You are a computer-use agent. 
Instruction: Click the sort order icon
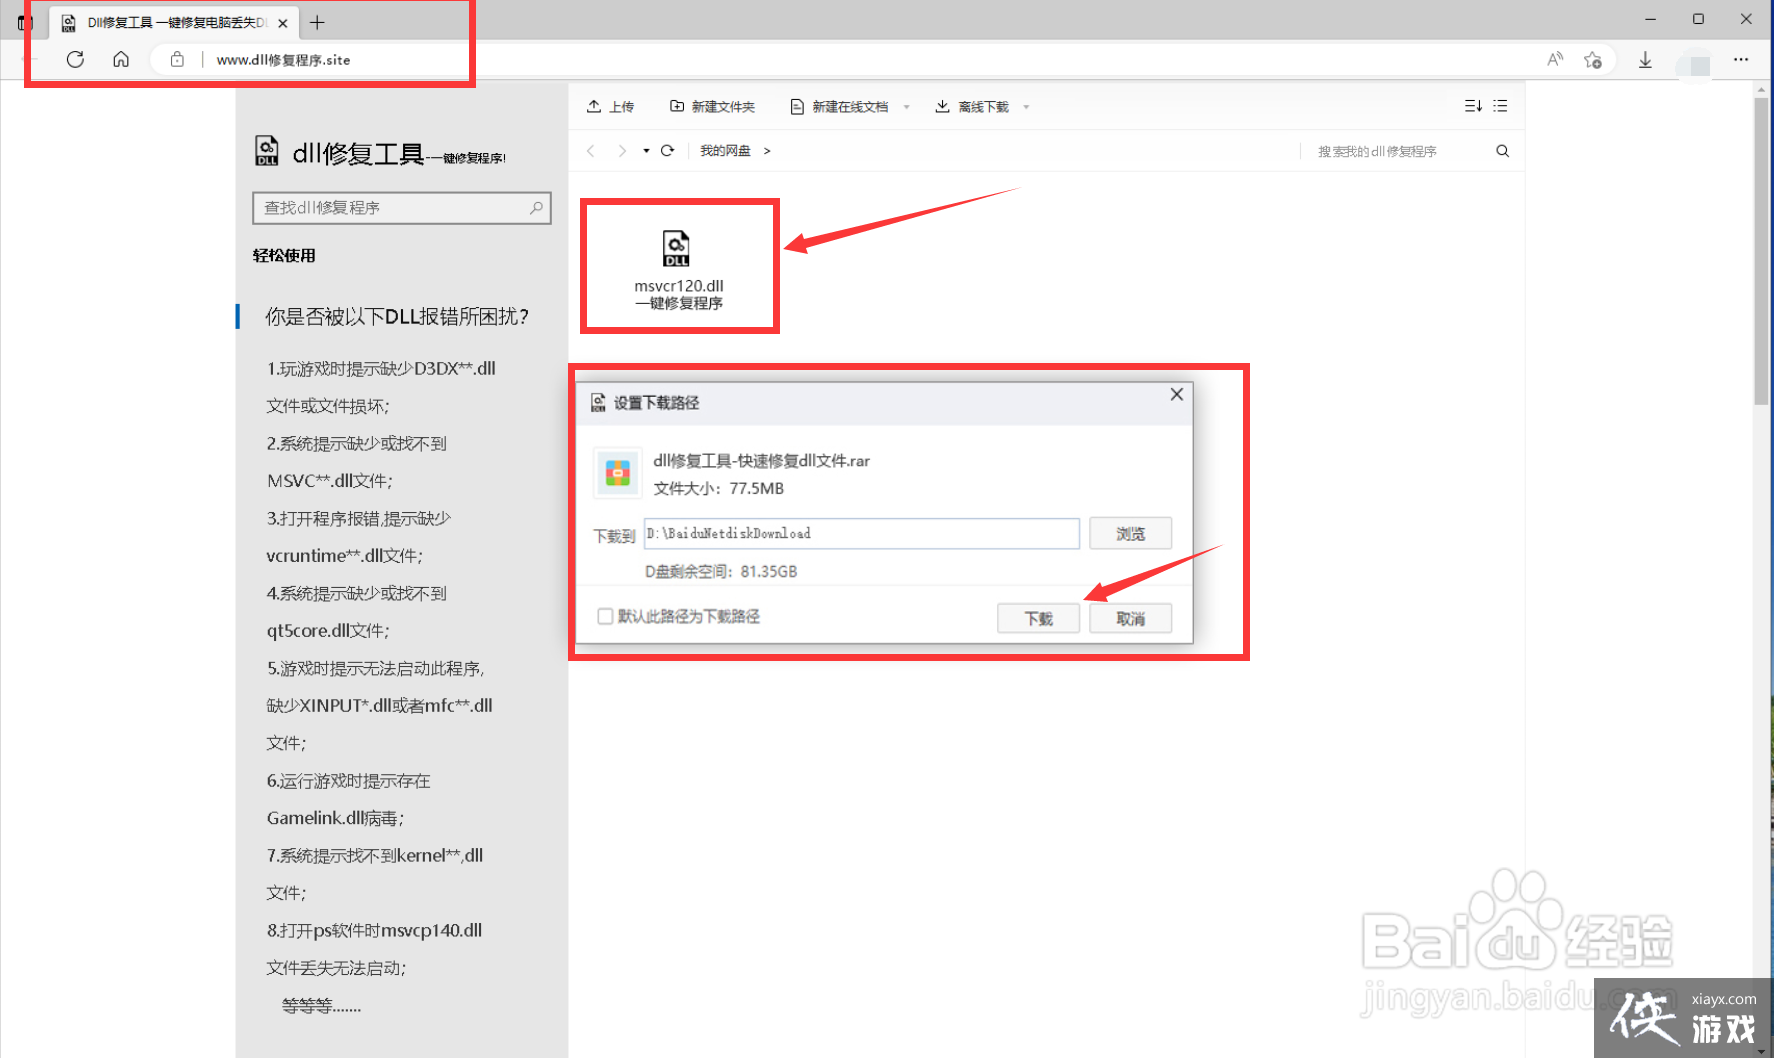click(1472, 106)
